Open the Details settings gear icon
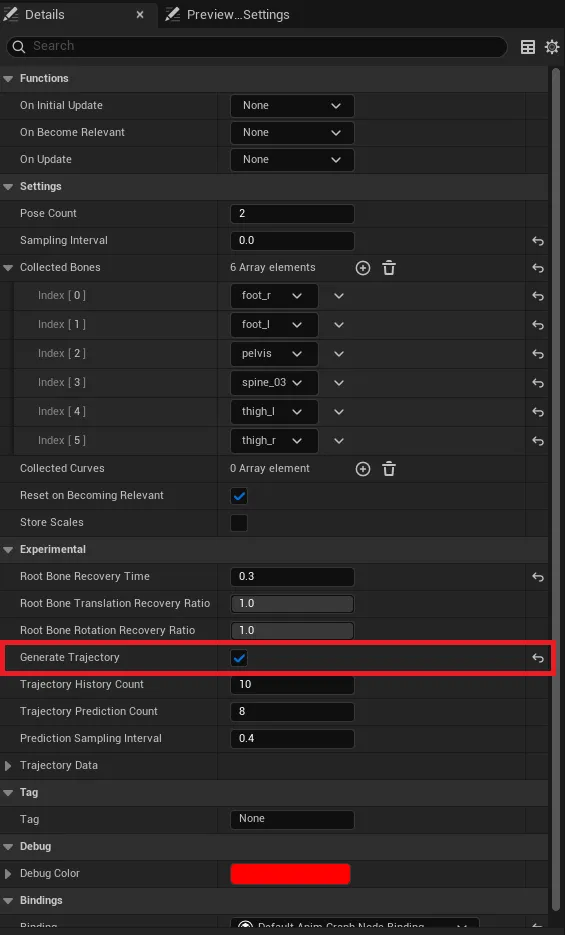This screenshot has width=565, height=935. 552,47
